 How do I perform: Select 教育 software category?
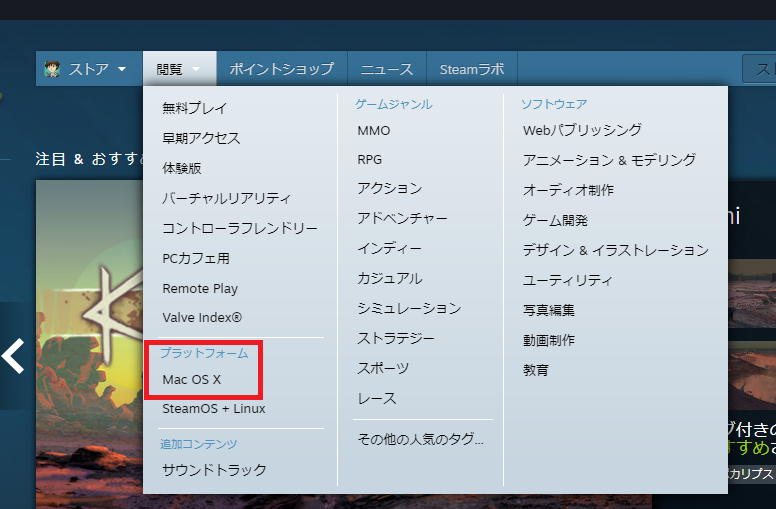point(535,370)
